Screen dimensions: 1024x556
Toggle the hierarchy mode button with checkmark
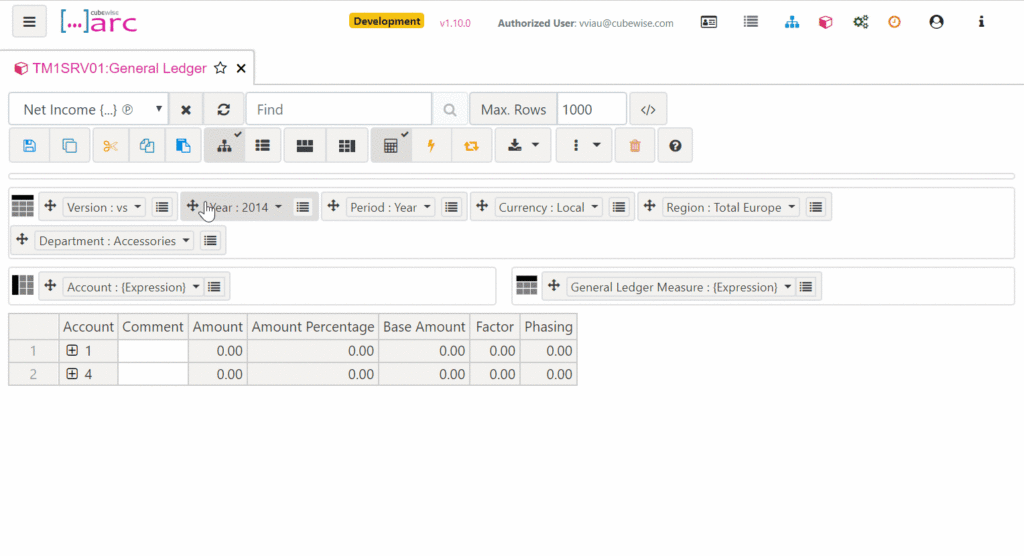pos(224,146)
